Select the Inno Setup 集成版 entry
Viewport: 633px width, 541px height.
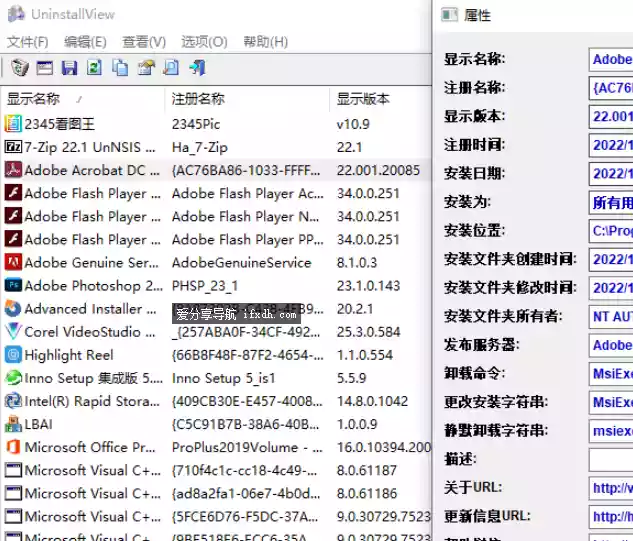(x=93, y=378)
